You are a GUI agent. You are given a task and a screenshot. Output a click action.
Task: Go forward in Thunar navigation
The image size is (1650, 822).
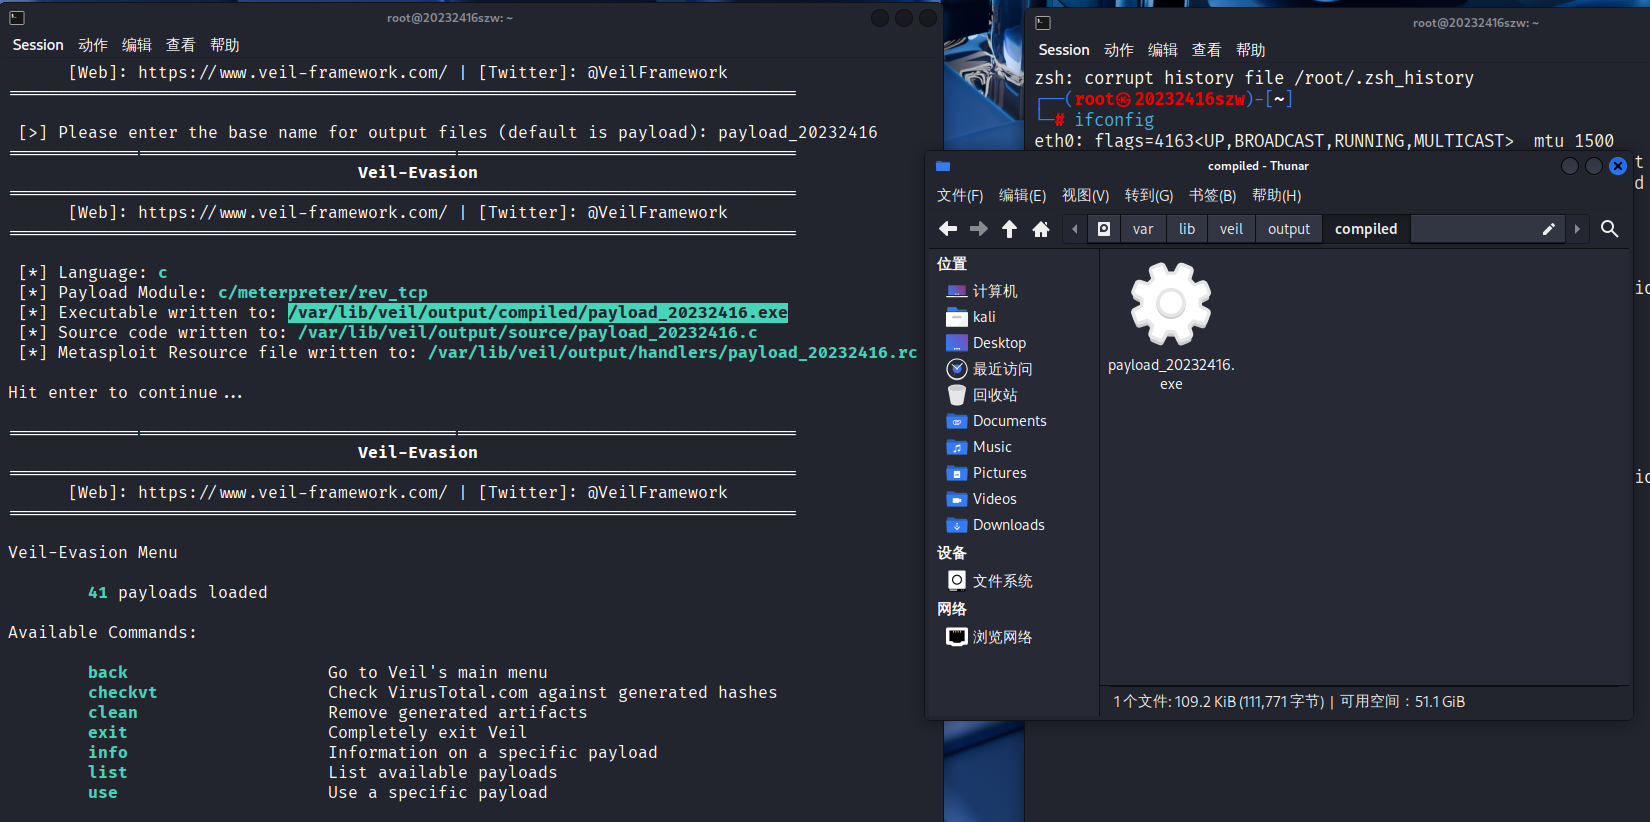pyautogui.click(x=979, y=229)
